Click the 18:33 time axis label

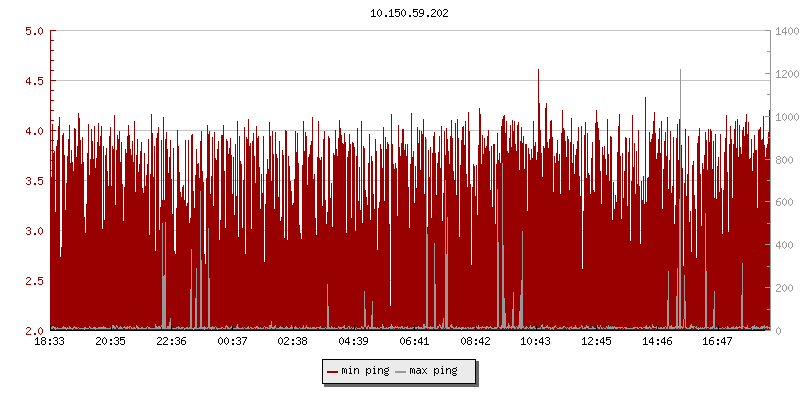(50, 342)
